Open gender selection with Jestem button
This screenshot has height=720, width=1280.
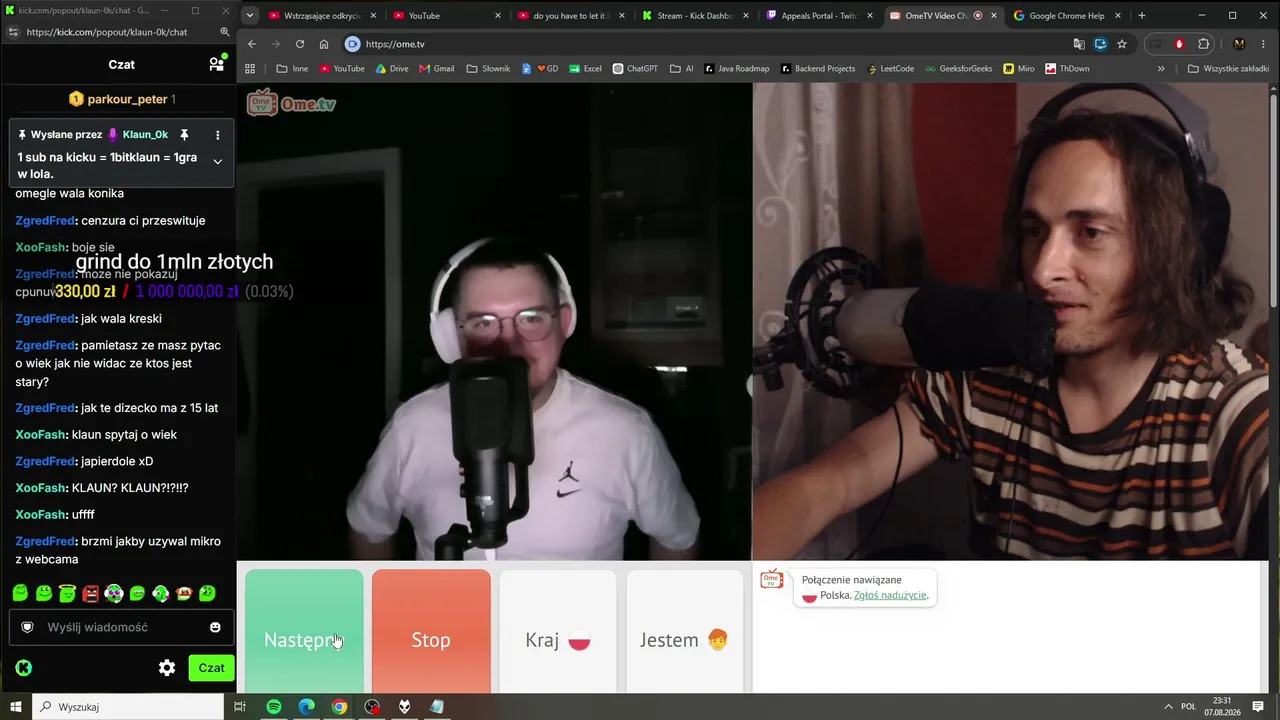685,632
